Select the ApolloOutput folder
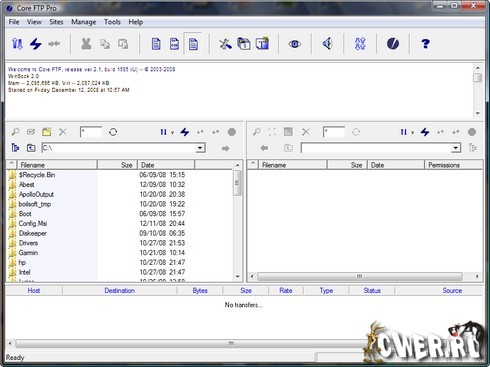The height and width of the screenshot is (367, 490). [36, 194]
